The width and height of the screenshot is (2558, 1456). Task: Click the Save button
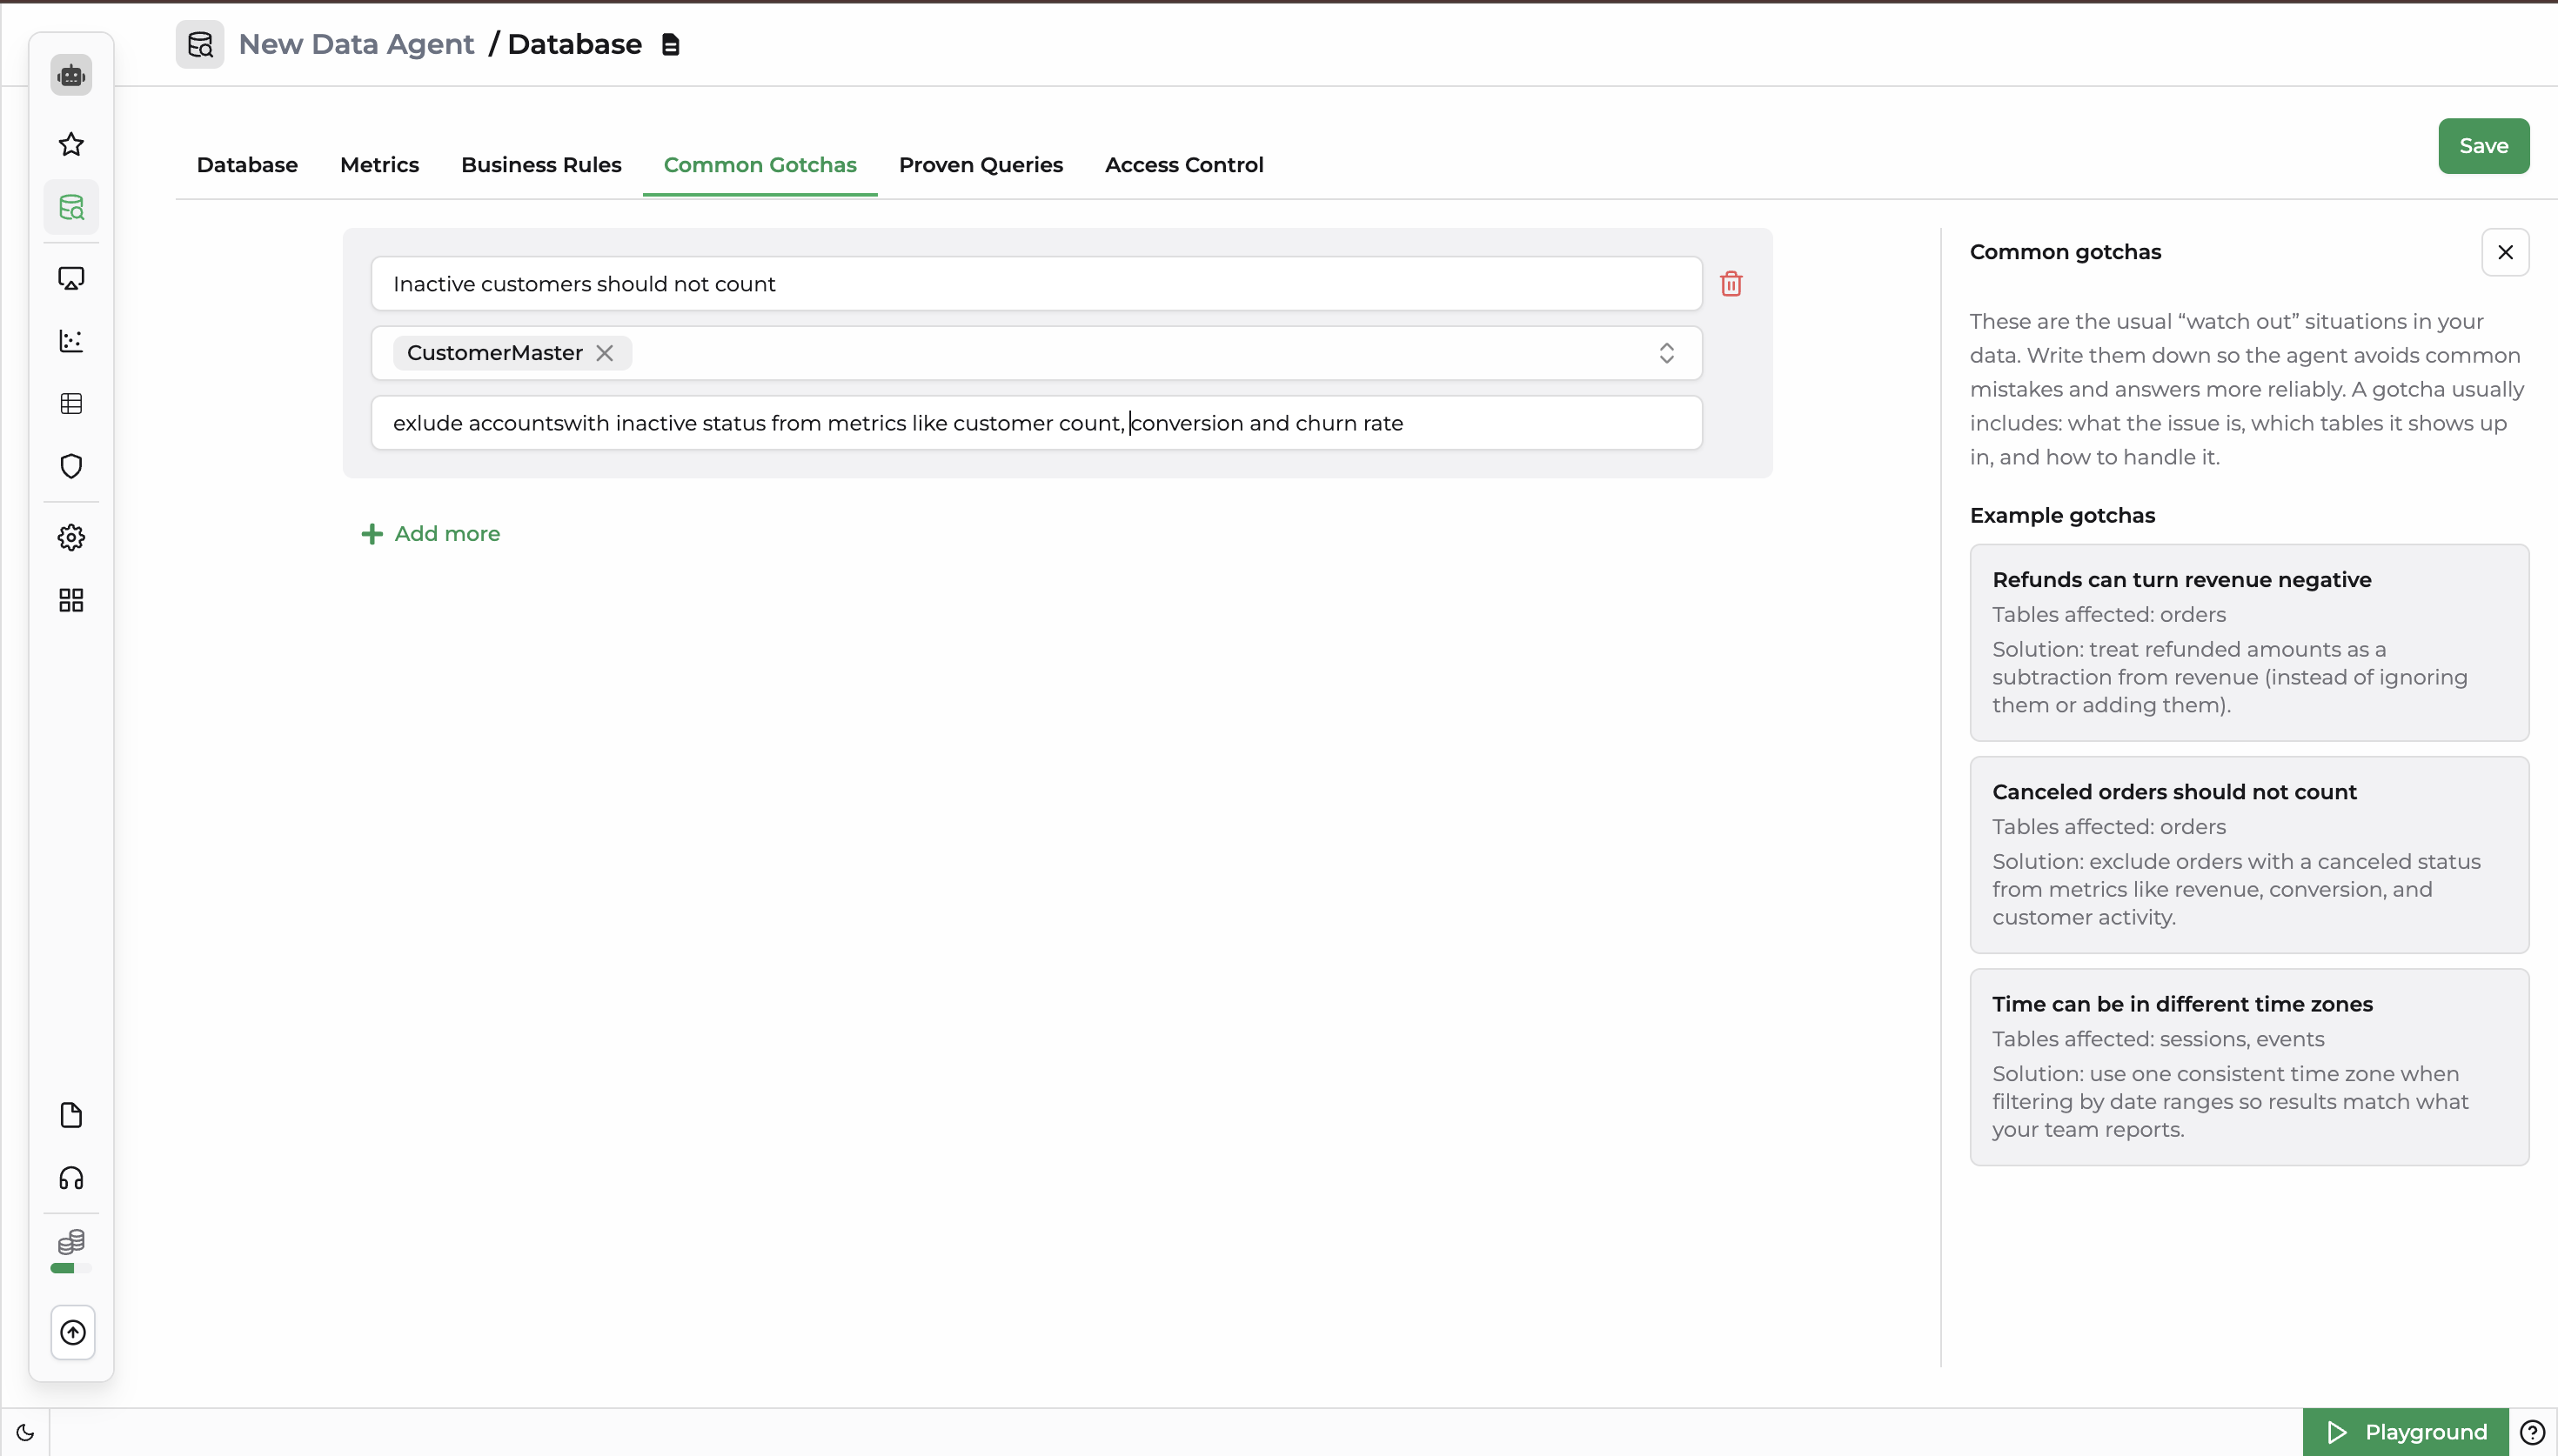point(2483,146)
